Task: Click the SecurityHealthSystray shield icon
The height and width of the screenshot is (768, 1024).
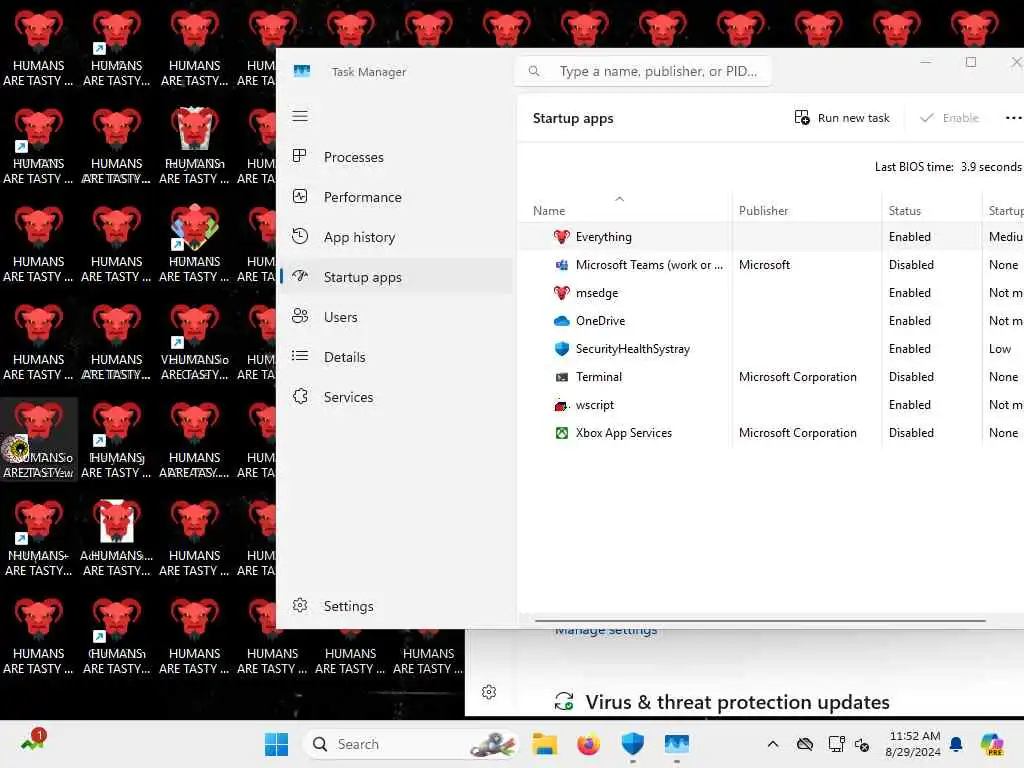Action: point(562,349)
